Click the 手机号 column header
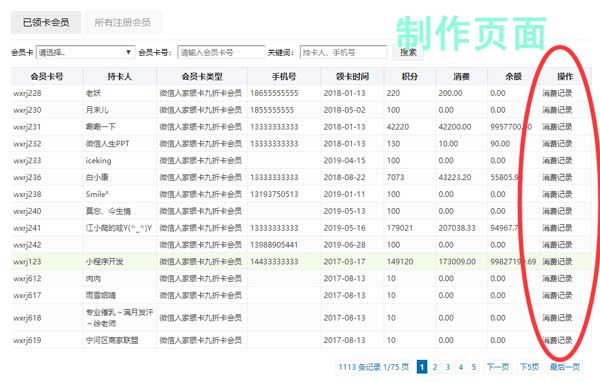The height and width of the screenshot is (382, 600). [x=284, y=77]
